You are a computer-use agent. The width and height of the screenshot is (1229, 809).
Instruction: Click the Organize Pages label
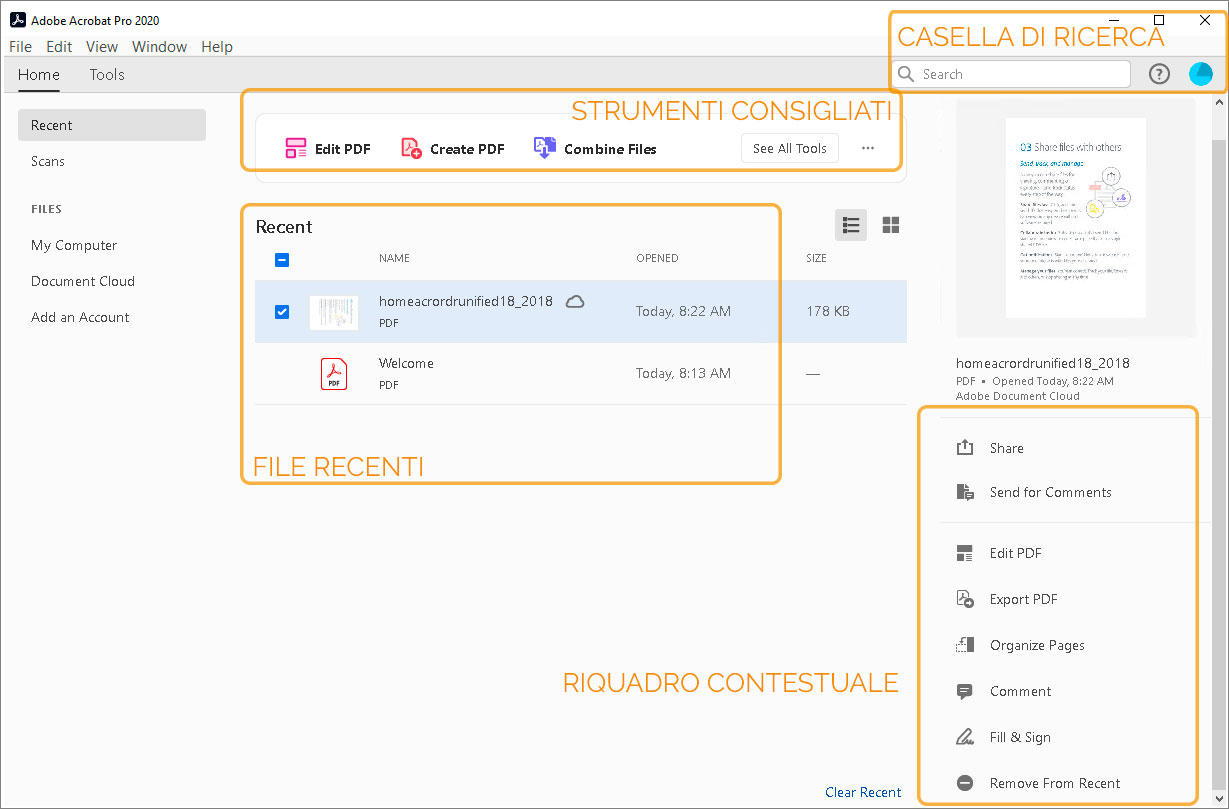1037,645
